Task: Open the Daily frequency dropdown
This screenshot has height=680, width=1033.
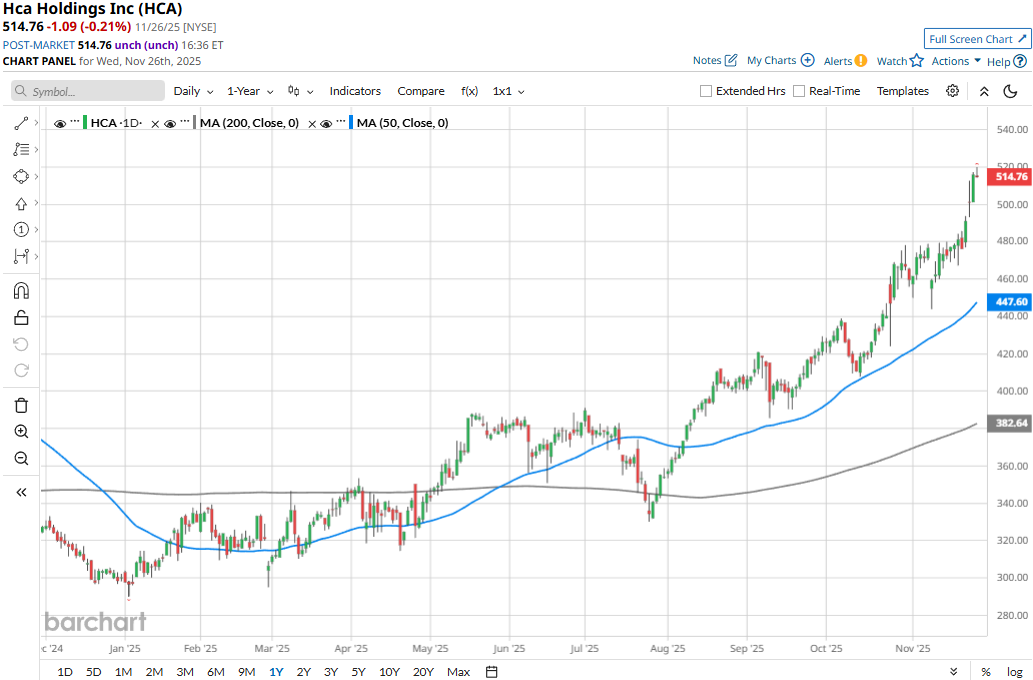Action: coord(193,91)
